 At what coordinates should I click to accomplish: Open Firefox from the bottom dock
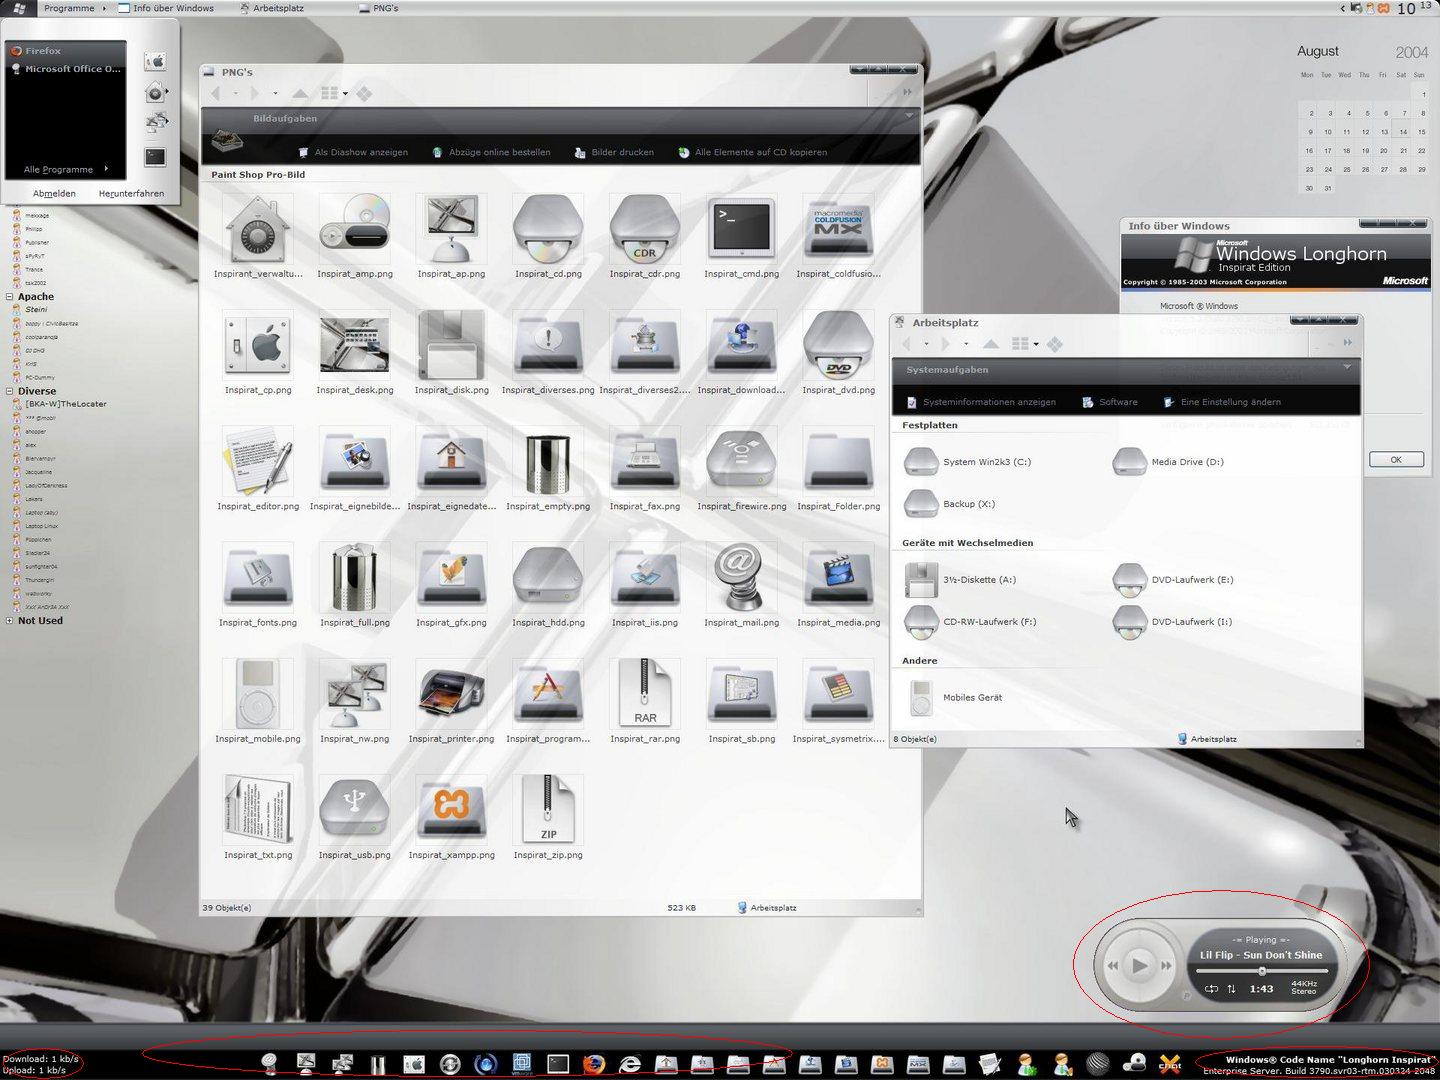pos(594,1064)
